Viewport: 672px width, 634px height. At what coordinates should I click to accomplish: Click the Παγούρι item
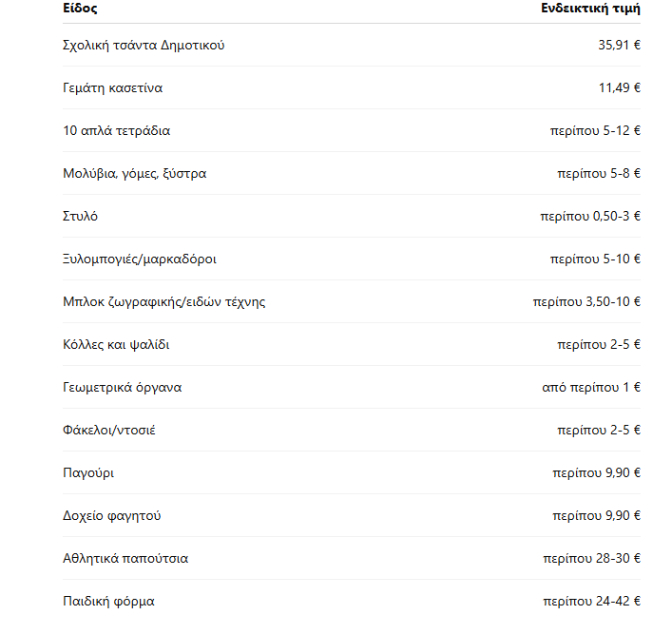pos(89,473)
